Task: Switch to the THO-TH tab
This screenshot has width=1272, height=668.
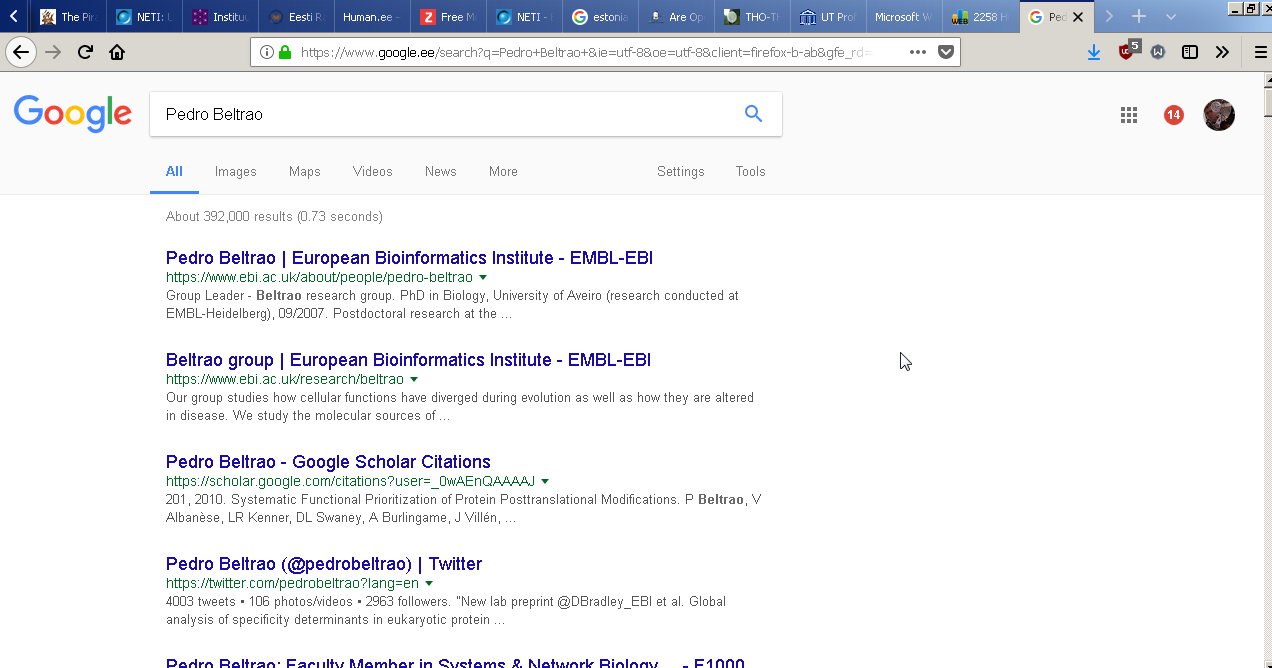Action: [752, 17]
